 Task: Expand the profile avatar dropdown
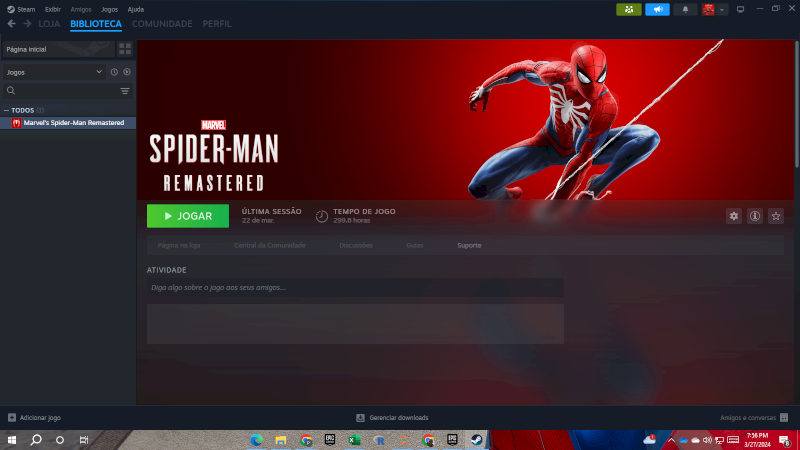pos(715,9)
